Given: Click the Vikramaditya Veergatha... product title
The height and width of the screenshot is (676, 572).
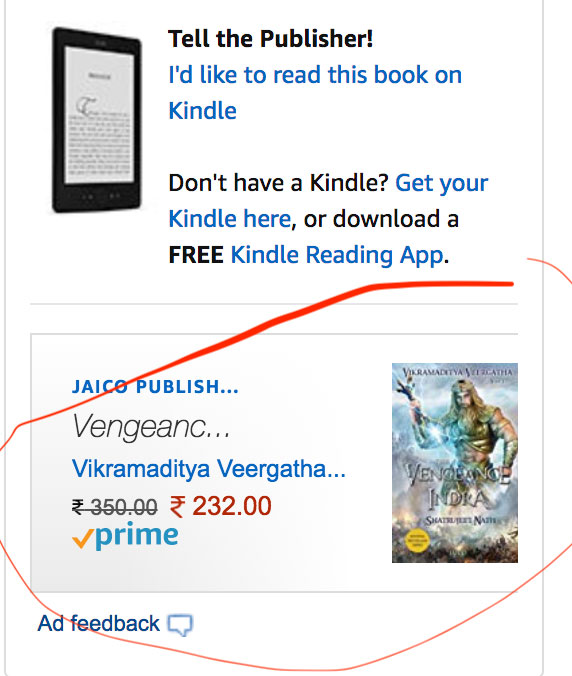Looking at the screenshot, I should (x=209, y=469).
